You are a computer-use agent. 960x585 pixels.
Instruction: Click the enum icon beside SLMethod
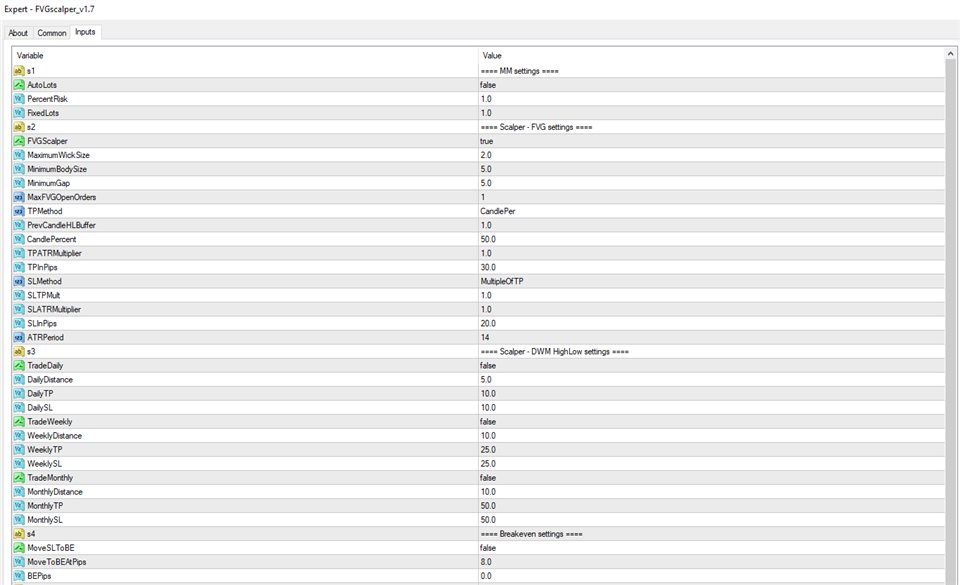coord(19,281)
